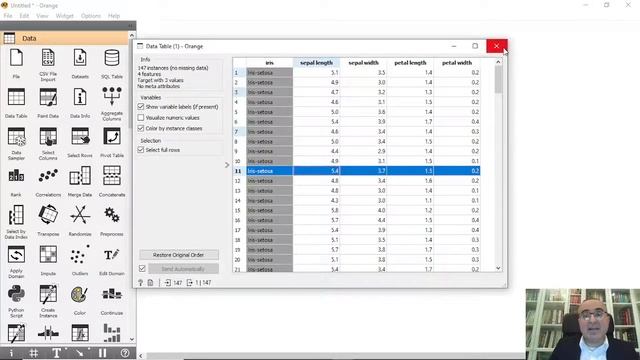640x360 pixels.
Task: Open the Options menu
Action: [x=91, y=16]
